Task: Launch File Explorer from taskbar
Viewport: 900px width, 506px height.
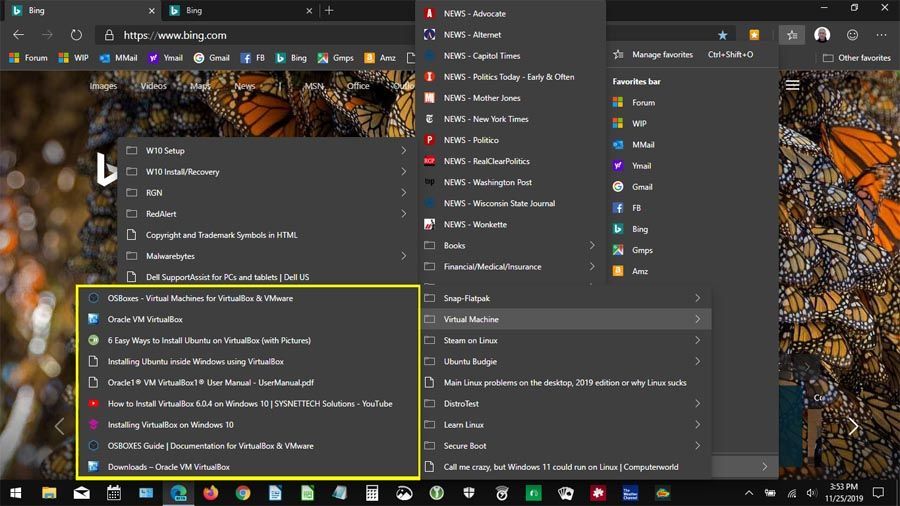Action: (49, 493)
